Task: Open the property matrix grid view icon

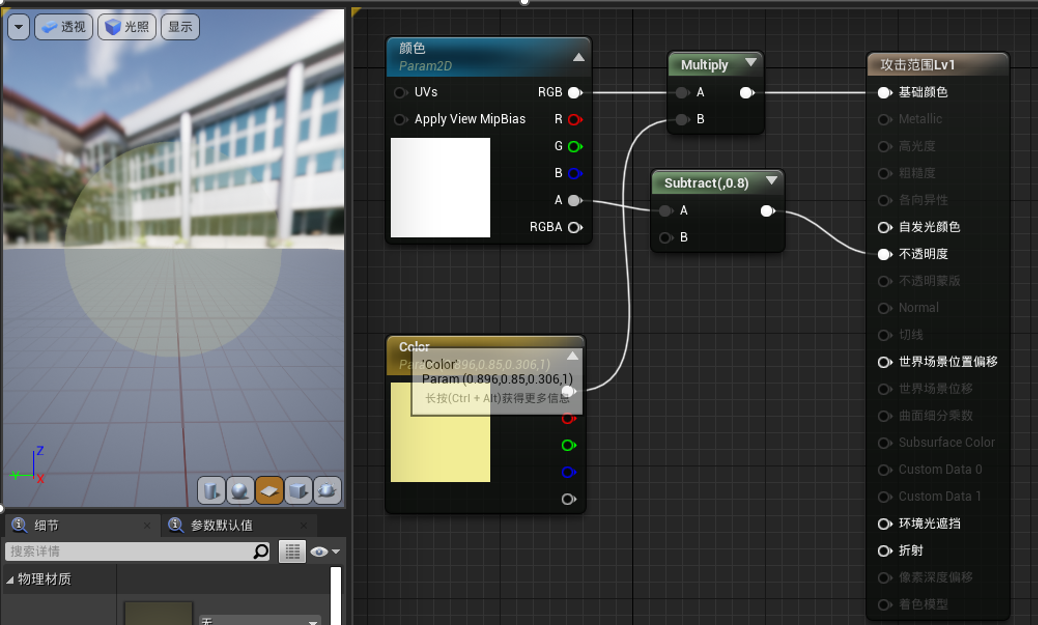Action: [292, 551]
